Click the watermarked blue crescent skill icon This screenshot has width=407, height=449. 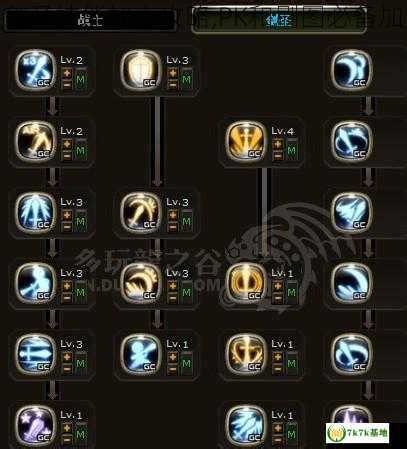351,284
